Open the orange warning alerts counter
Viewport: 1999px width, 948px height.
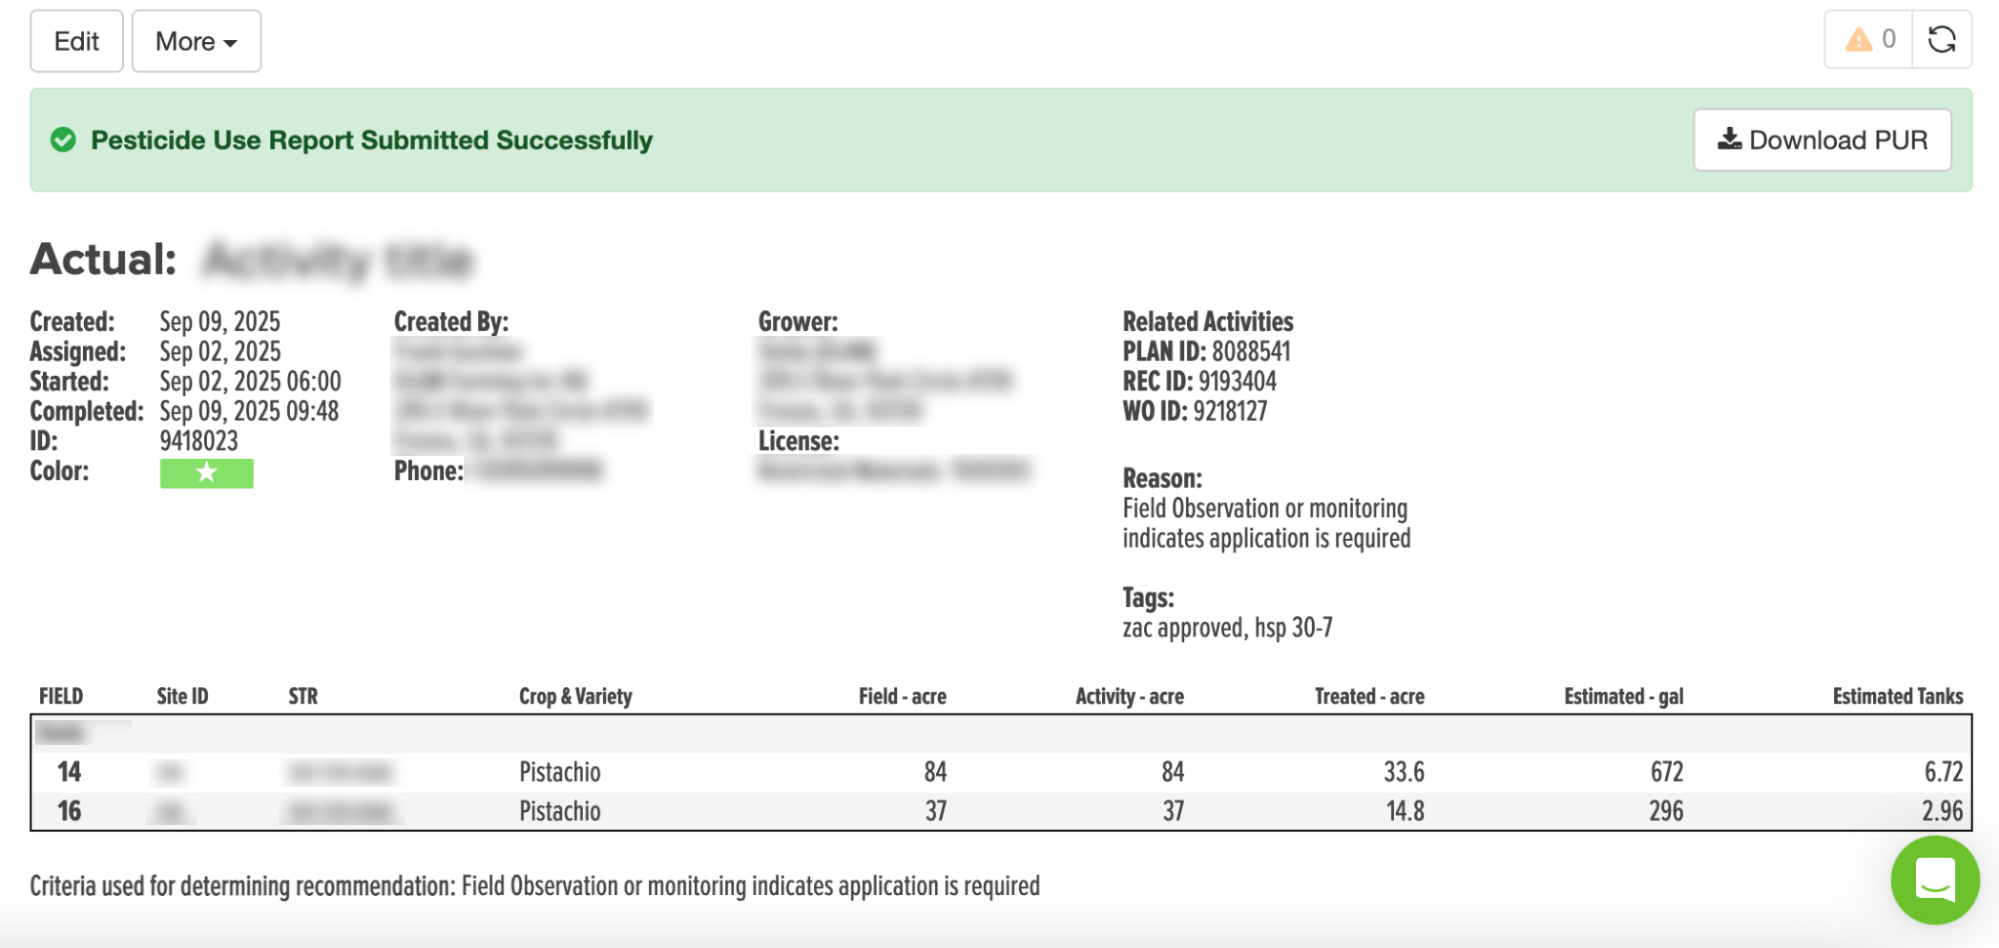pyautogui.click(x=1869, y=40)
